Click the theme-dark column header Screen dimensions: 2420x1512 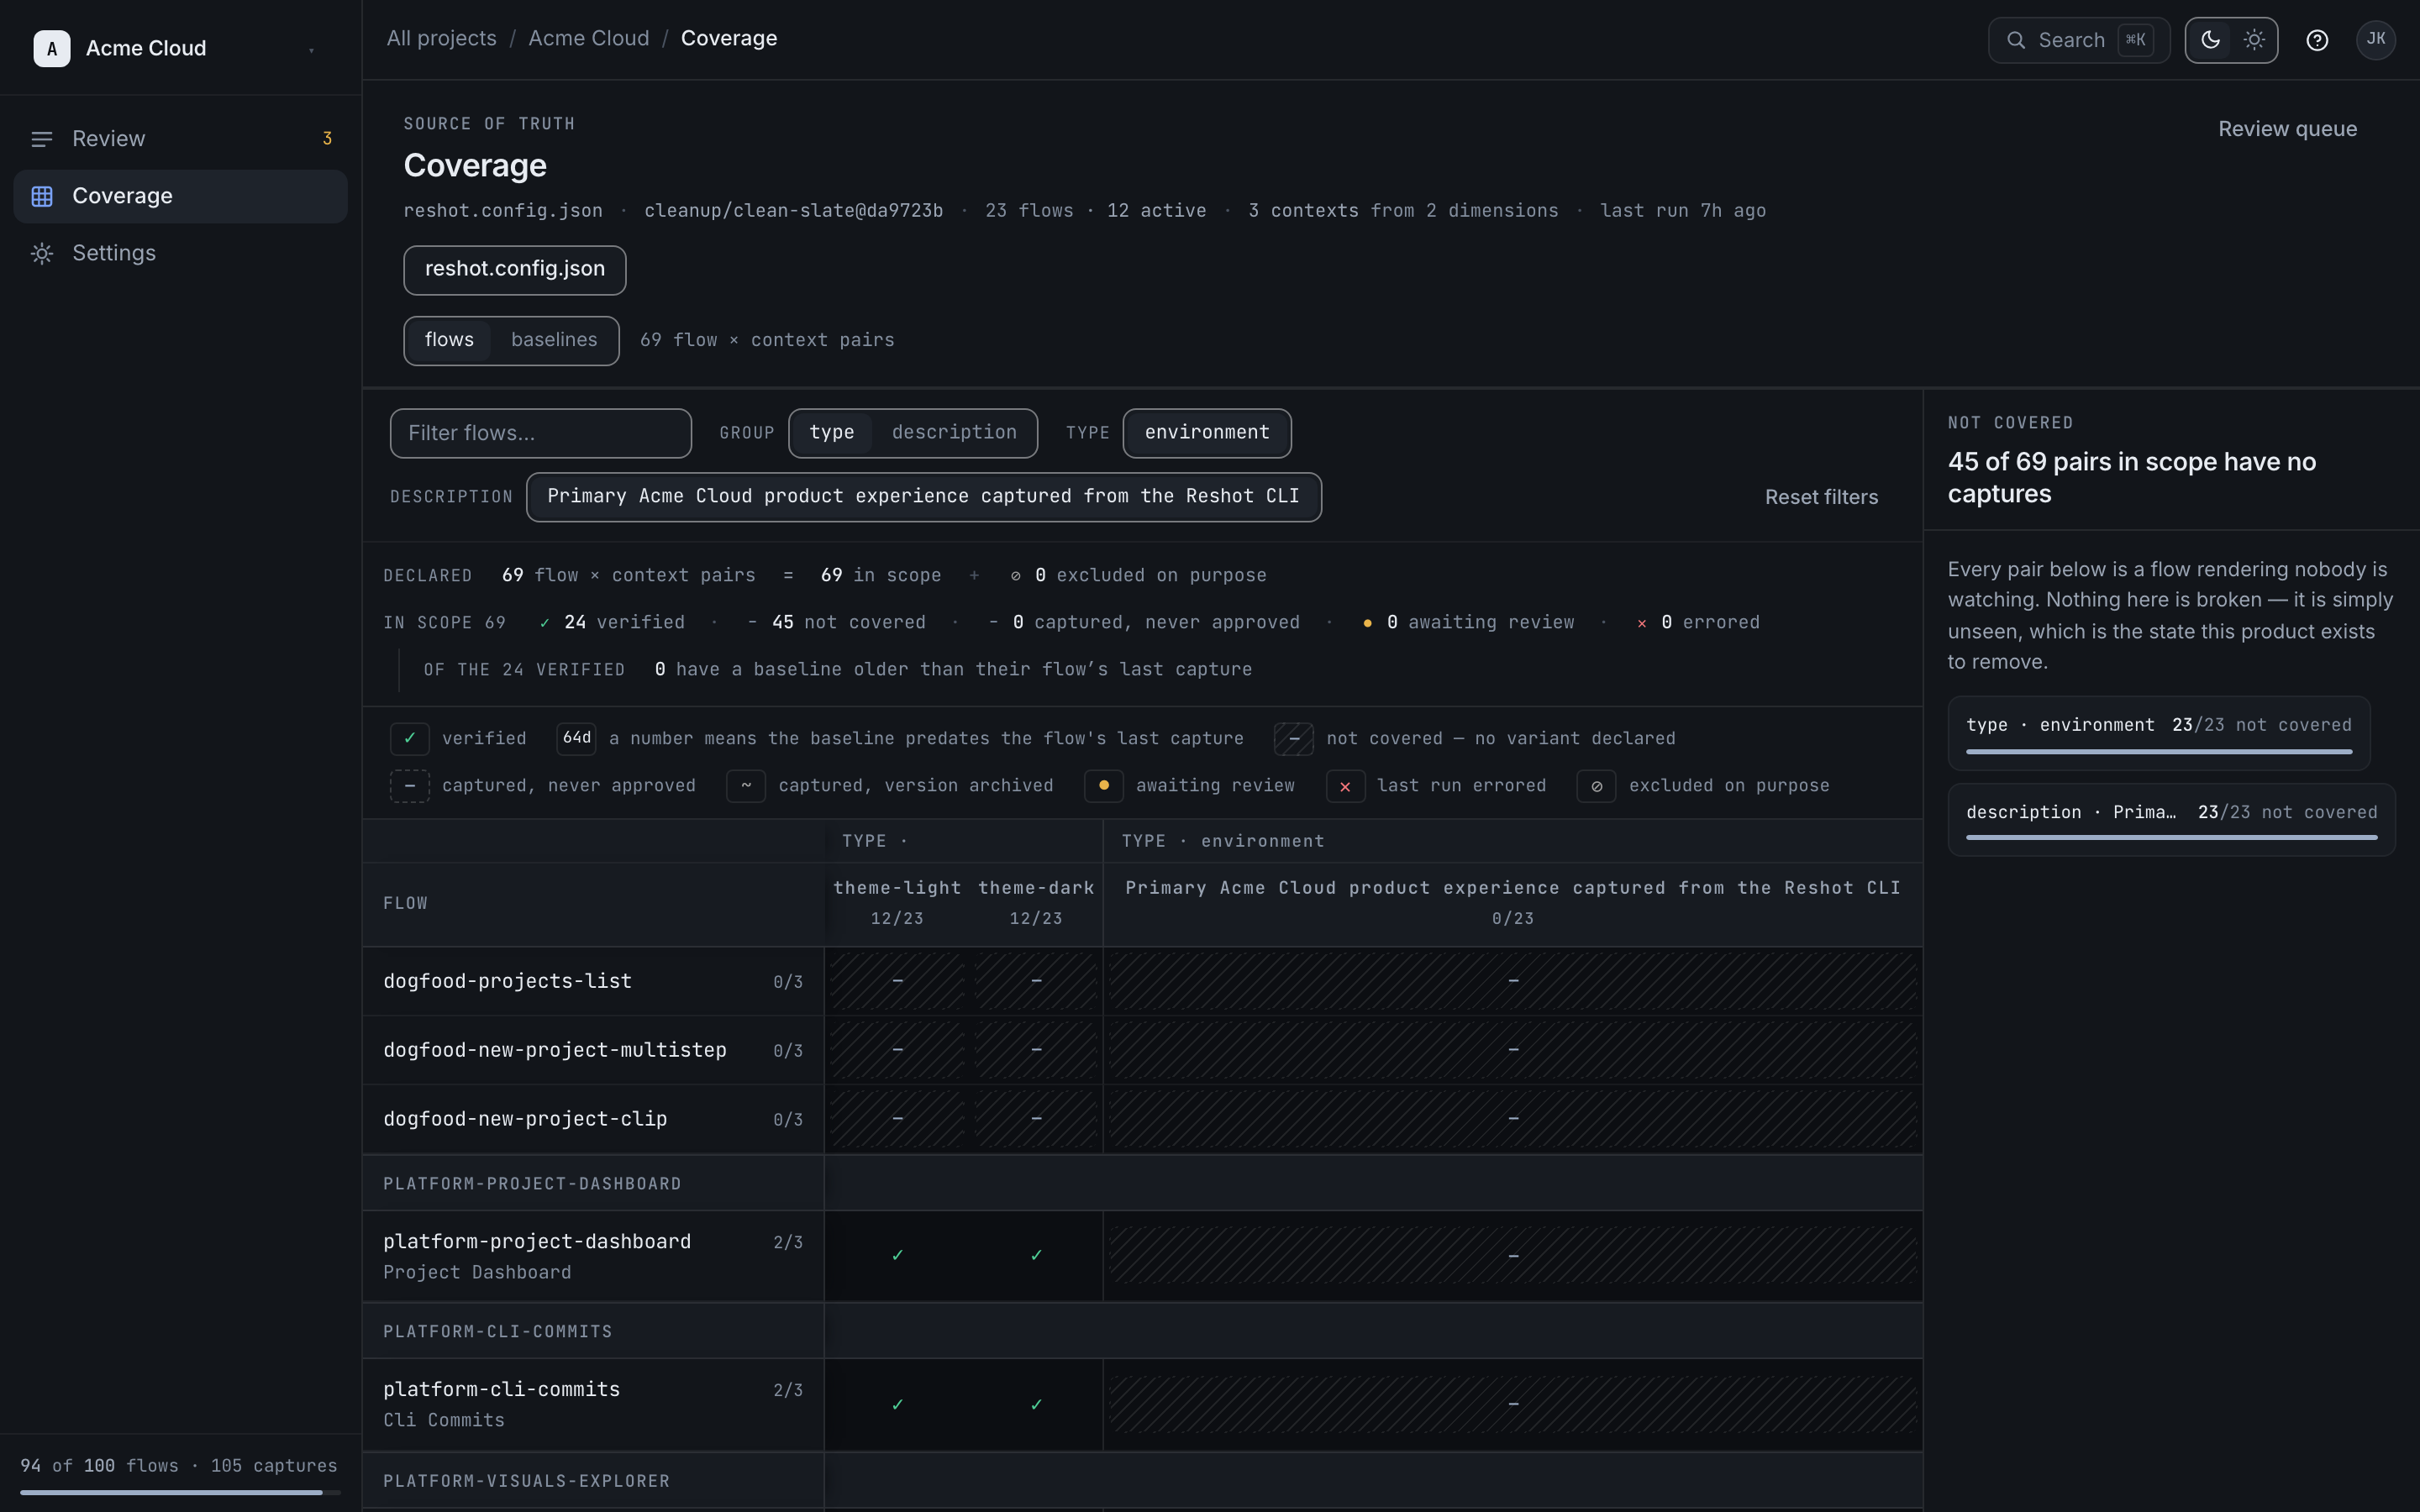[1036, 903]
